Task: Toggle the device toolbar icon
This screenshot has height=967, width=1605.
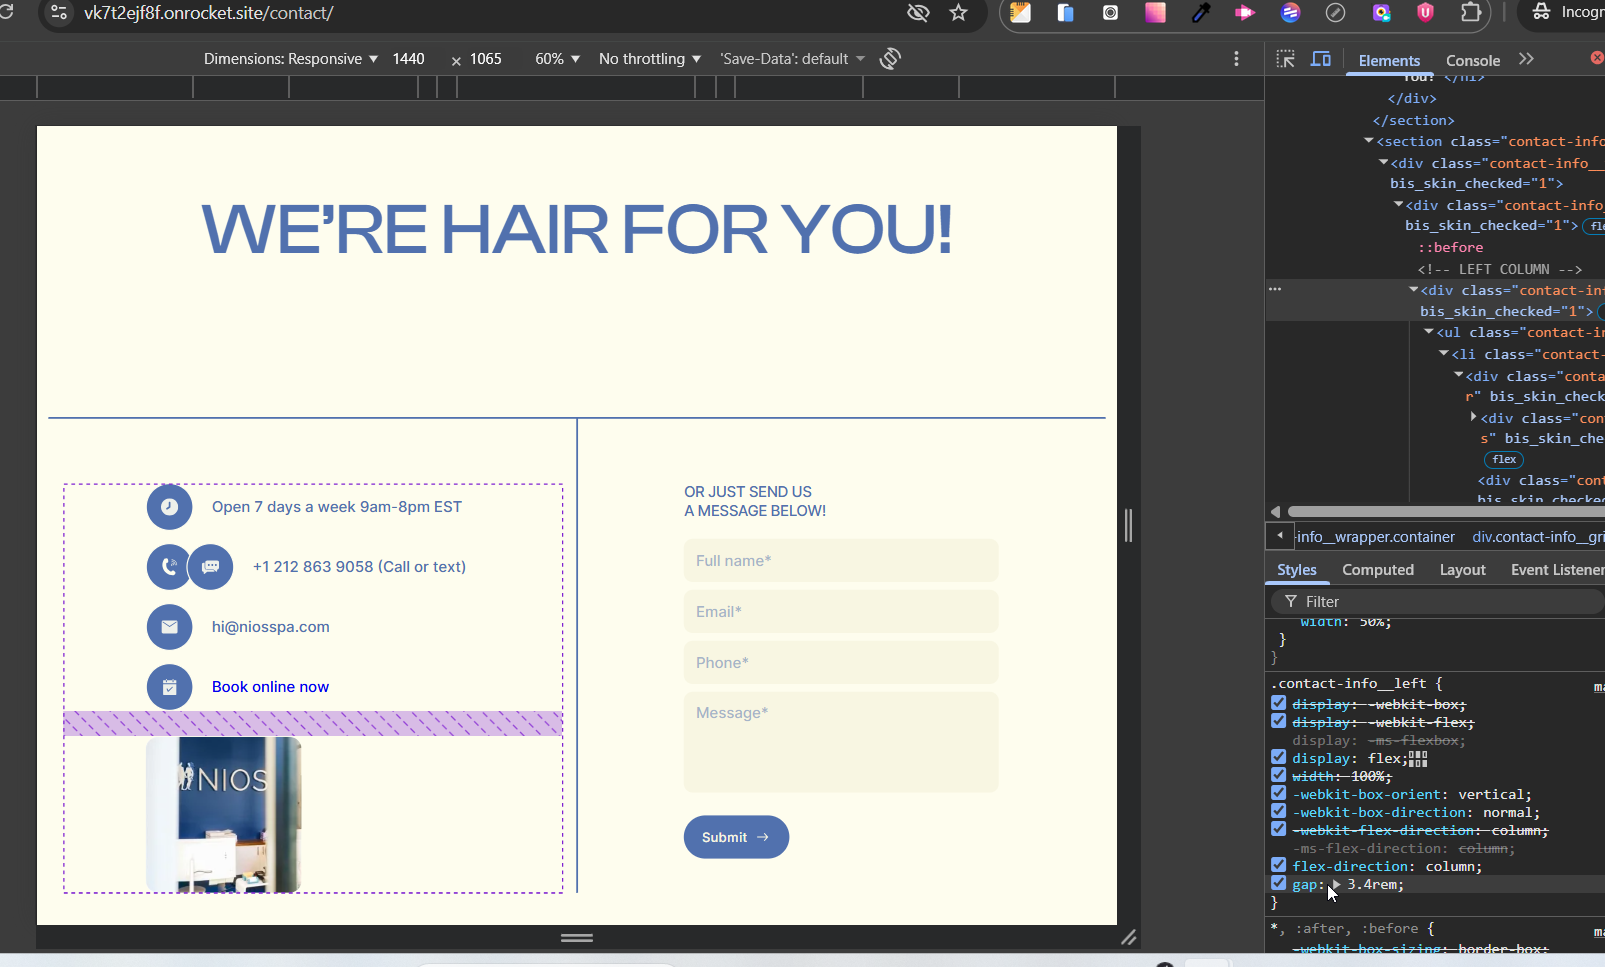Action: 1321,59
